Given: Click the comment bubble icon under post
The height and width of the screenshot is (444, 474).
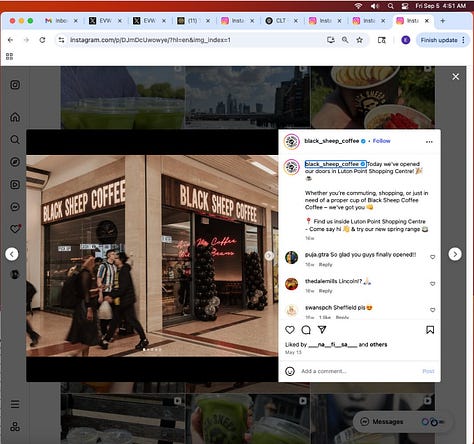Looking at the screenshot, I should click(306, 330).
